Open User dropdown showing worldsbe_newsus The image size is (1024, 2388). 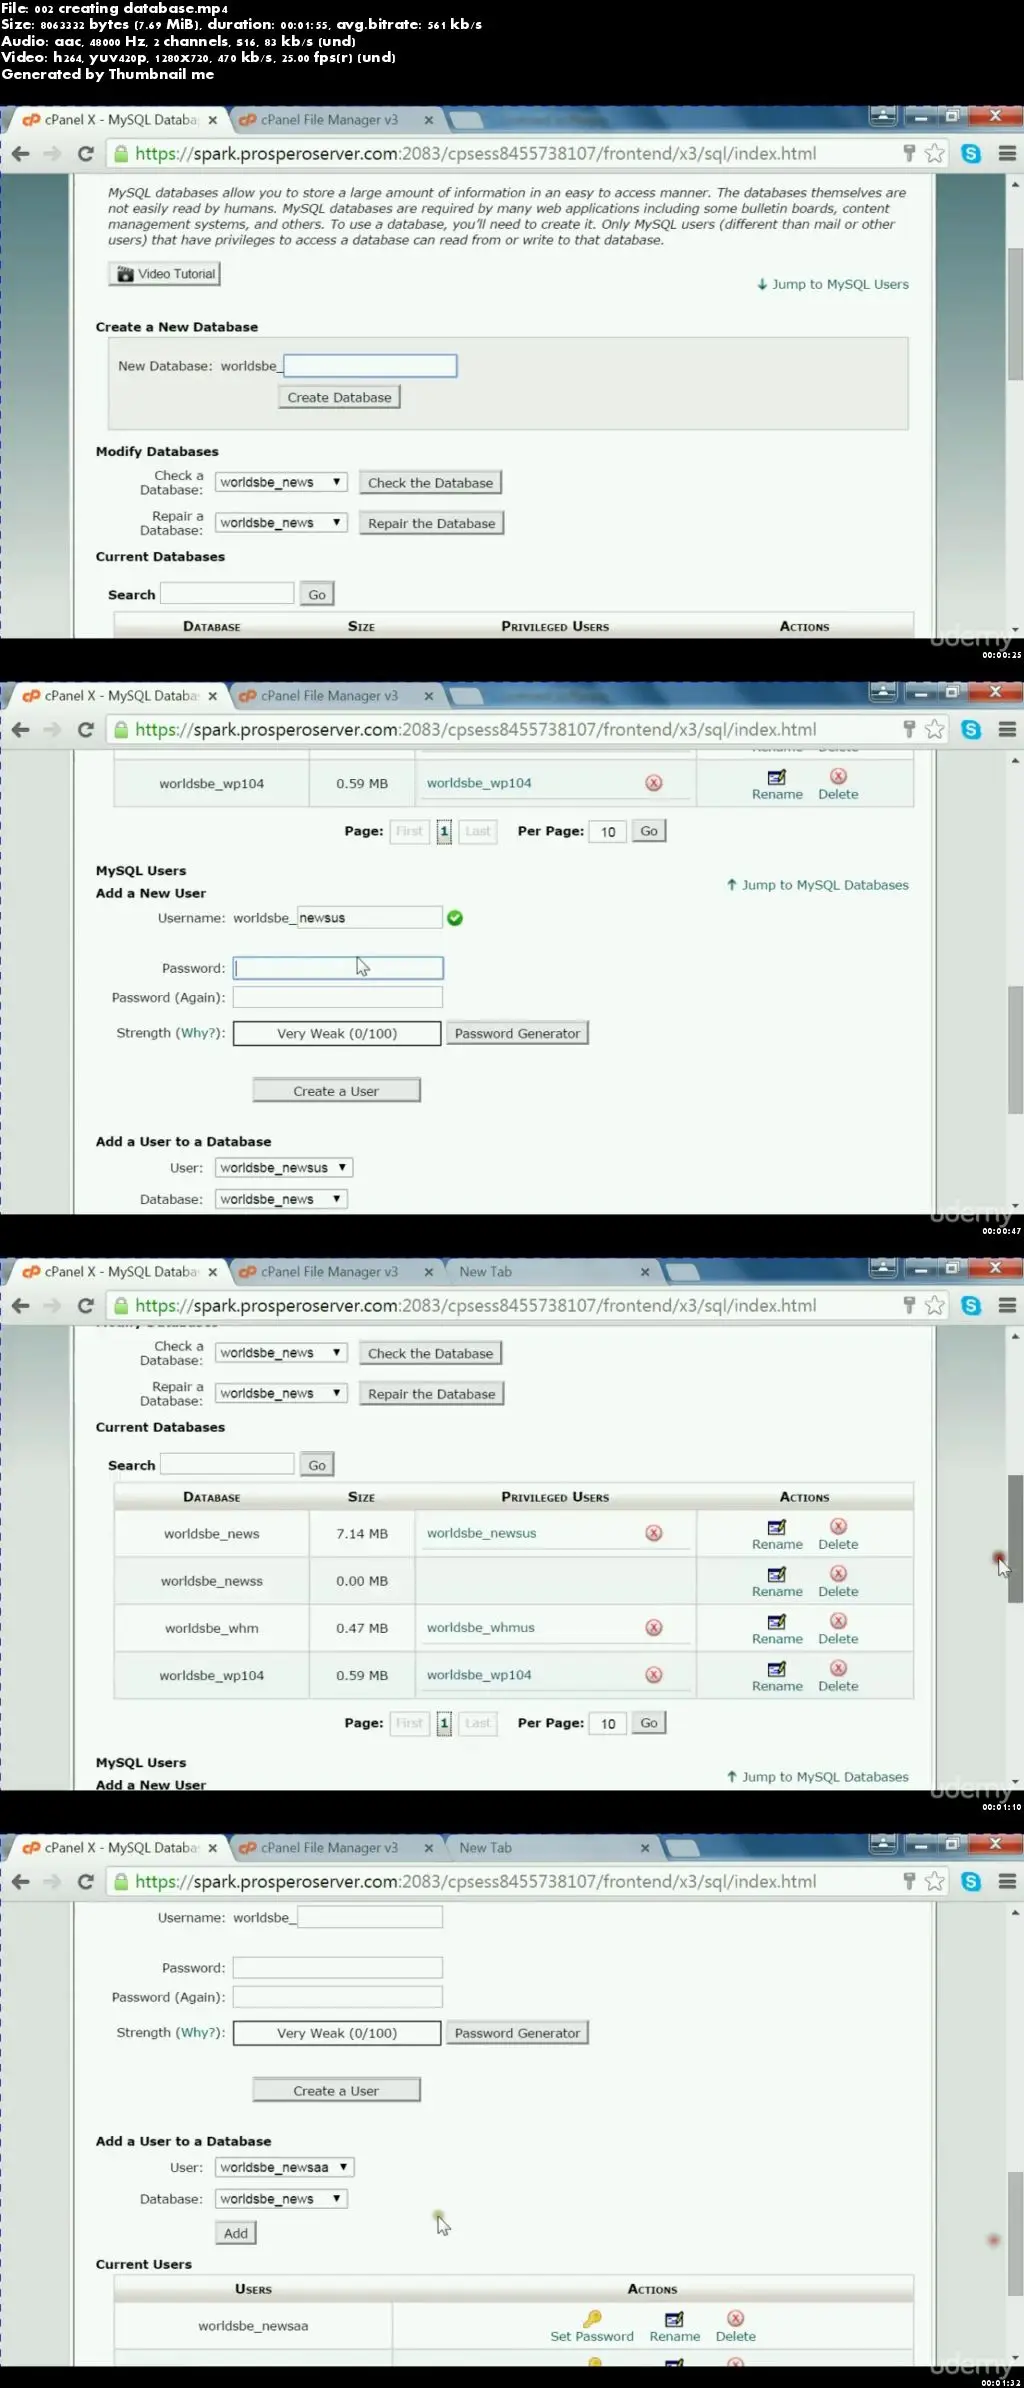tap(284, 1168)
